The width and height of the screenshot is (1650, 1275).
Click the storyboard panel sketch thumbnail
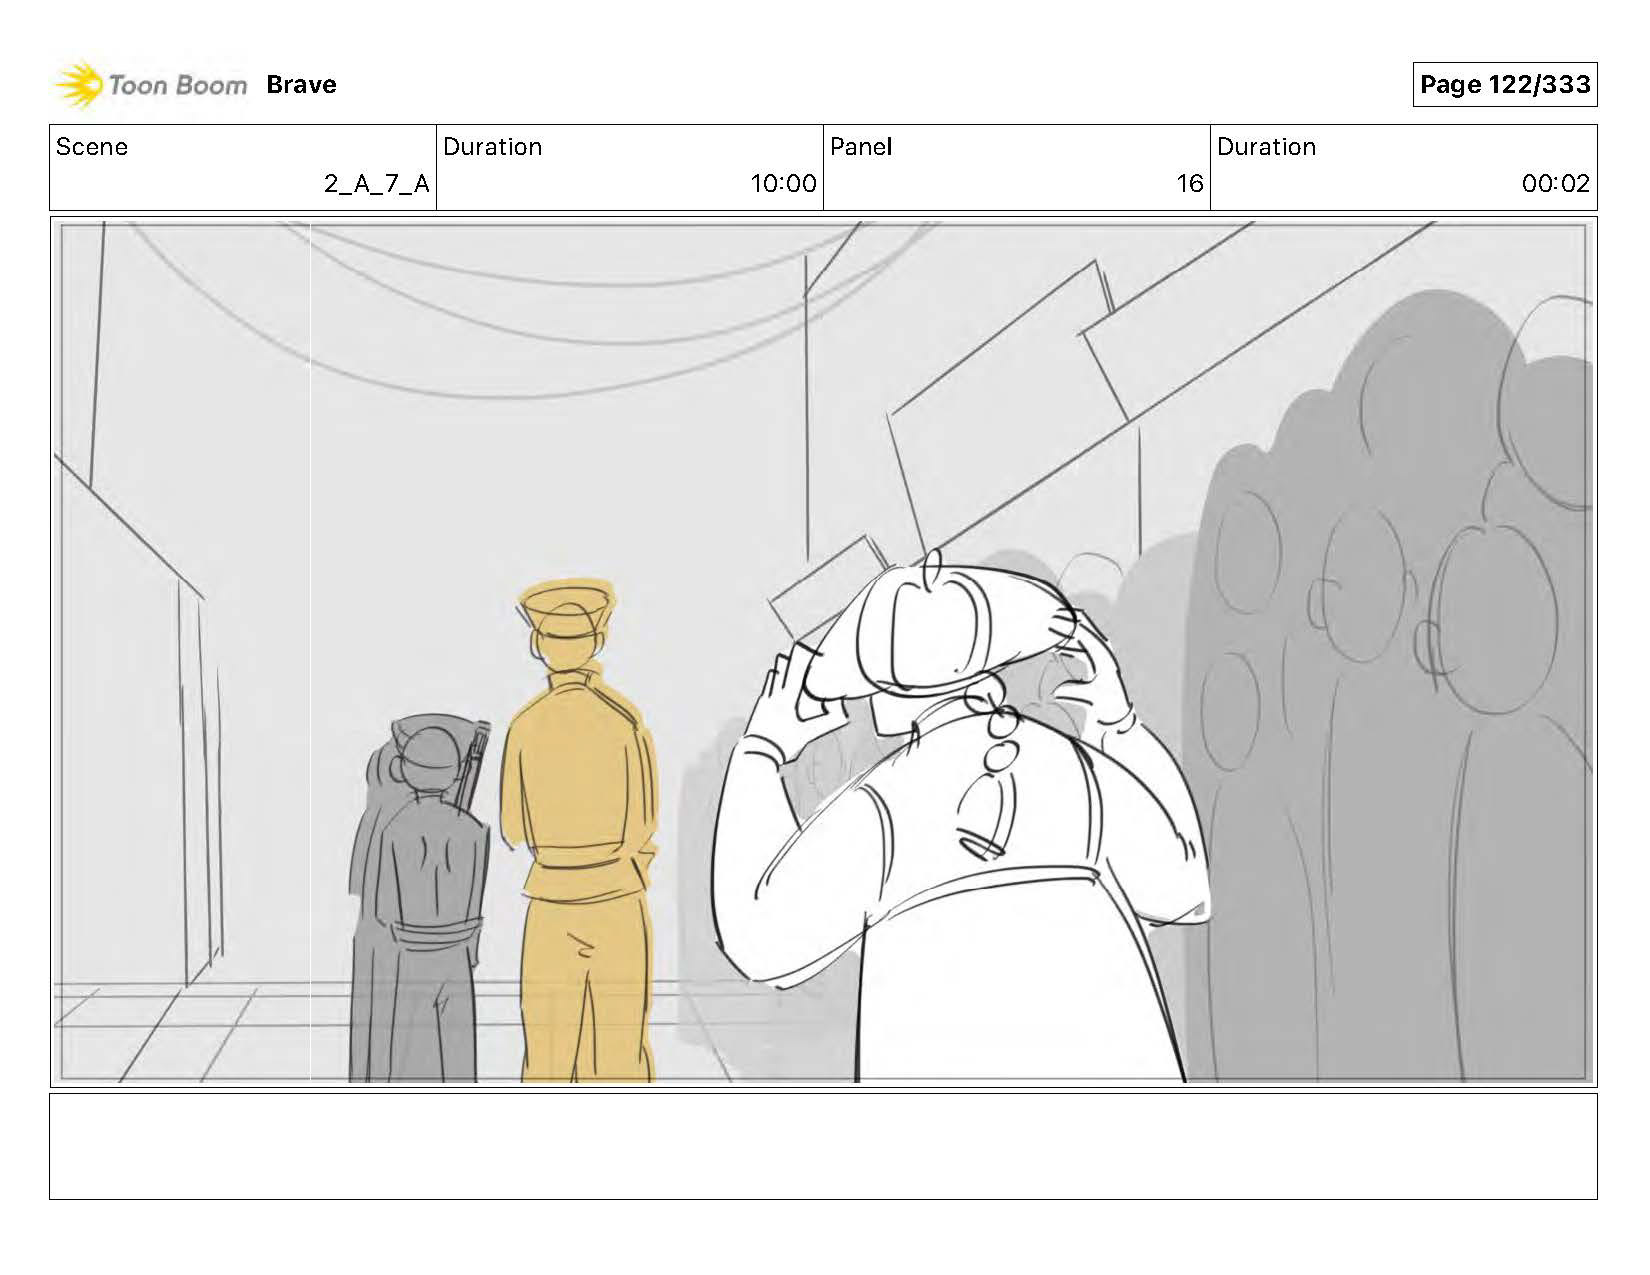(823, 652)
